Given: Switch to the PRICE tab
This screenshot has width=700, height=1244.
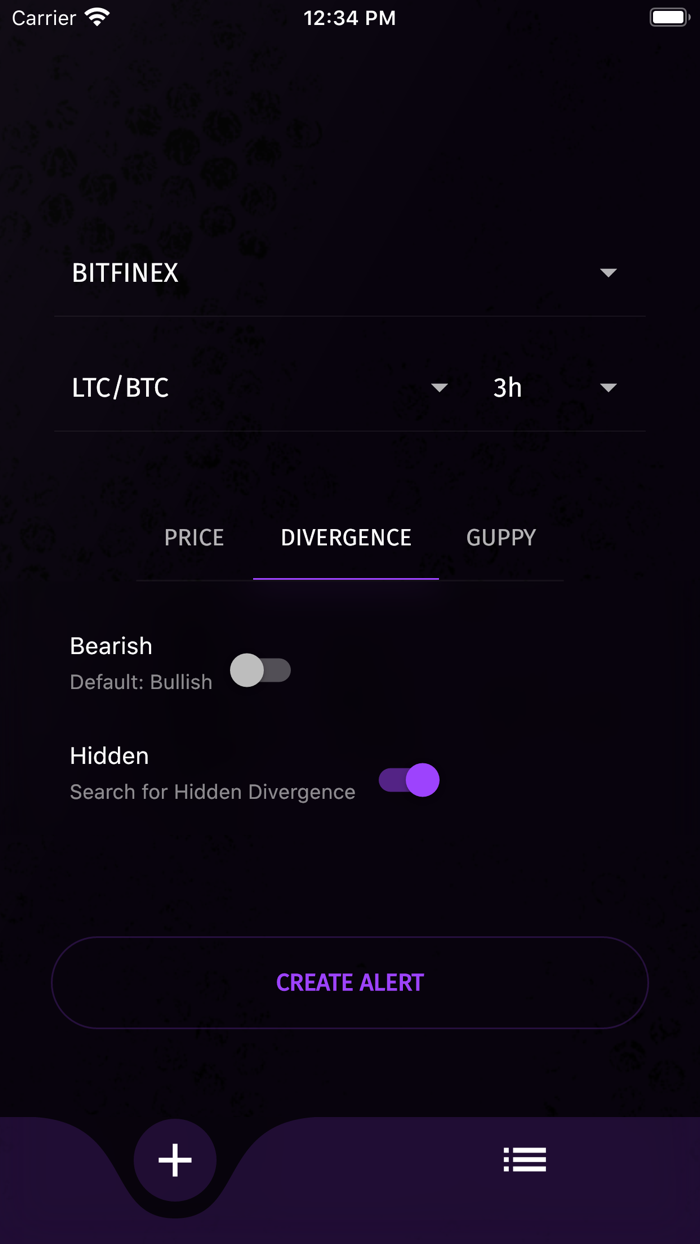Looking at the screenshot, I should click(193, 537).
